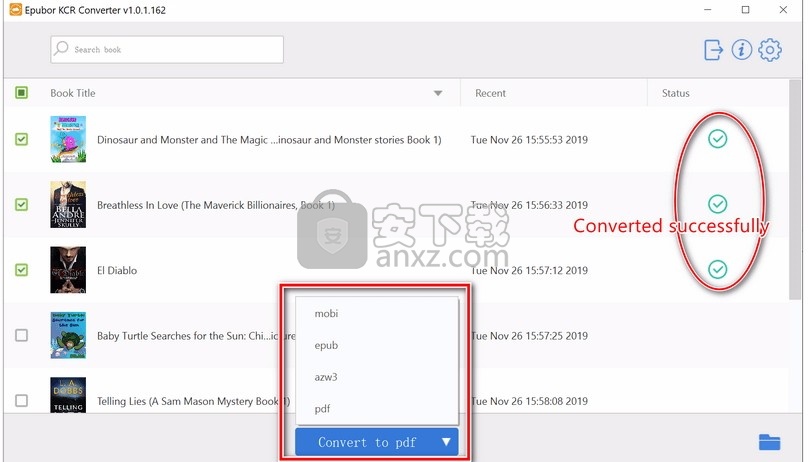Screen dimensions: 810x462
Task: Collapse the output format dropdown arrow
Action: coord(446,442)
